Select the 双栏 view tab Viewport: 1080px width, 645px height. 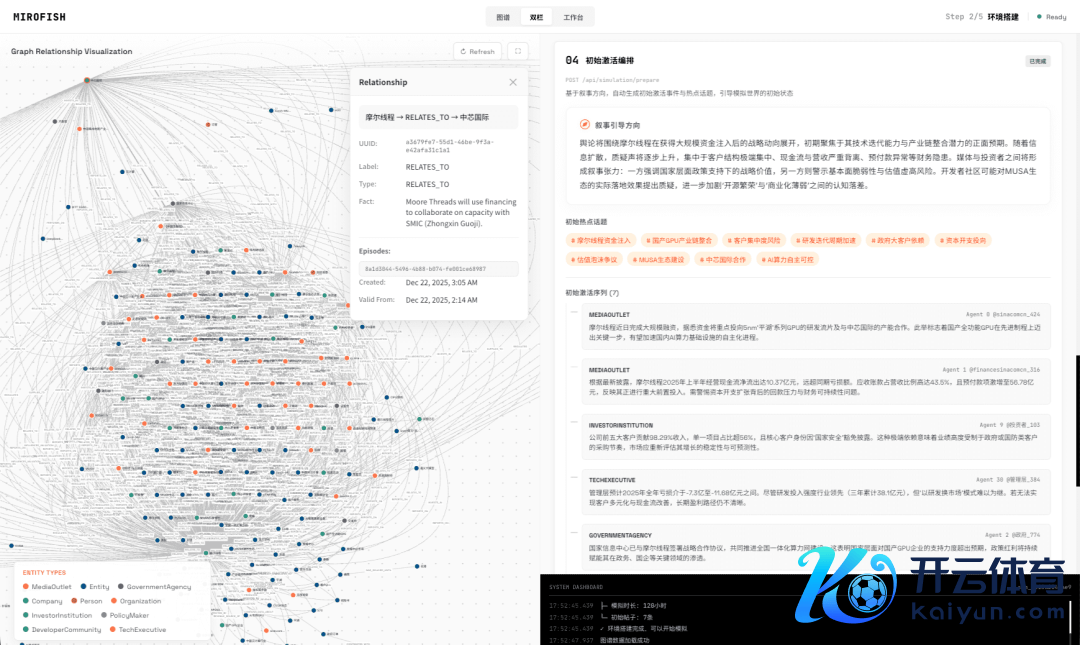tap(537, 17)
